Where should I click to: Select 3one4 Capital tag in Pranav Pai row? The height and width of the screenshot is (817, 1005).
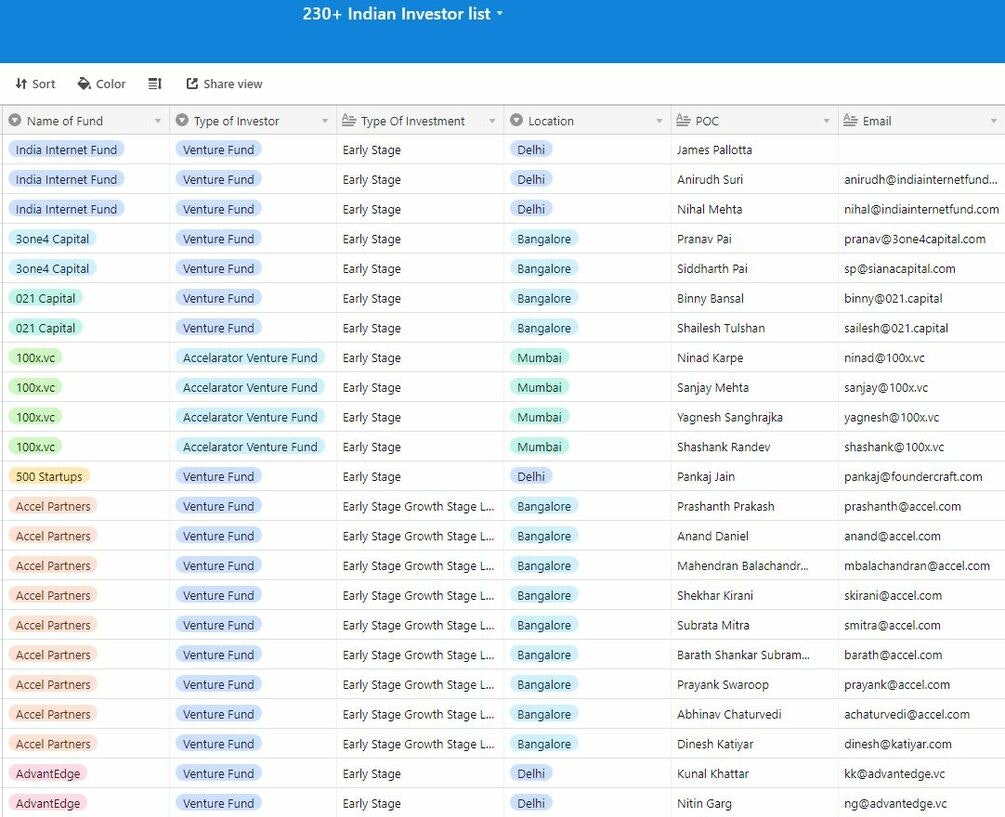point(53,239)
